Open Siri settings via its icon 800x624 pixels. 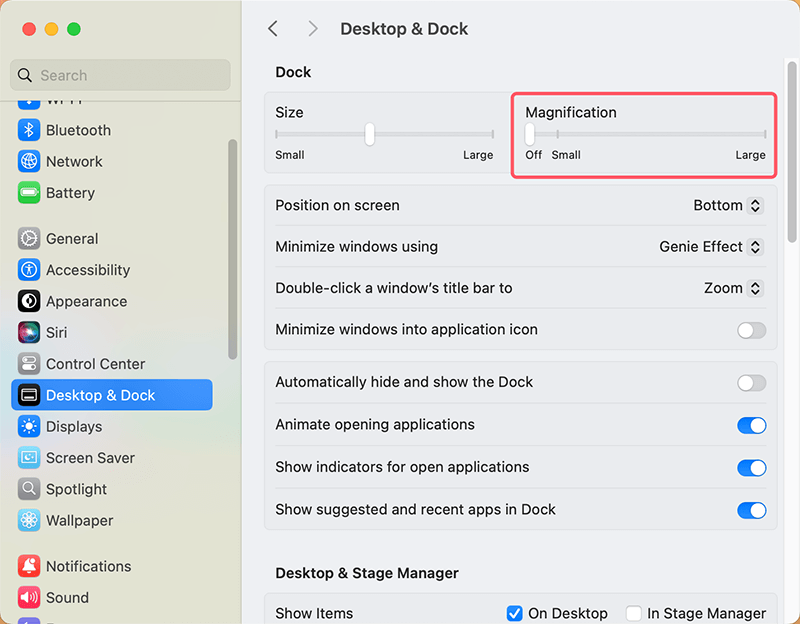coord(29,332)
